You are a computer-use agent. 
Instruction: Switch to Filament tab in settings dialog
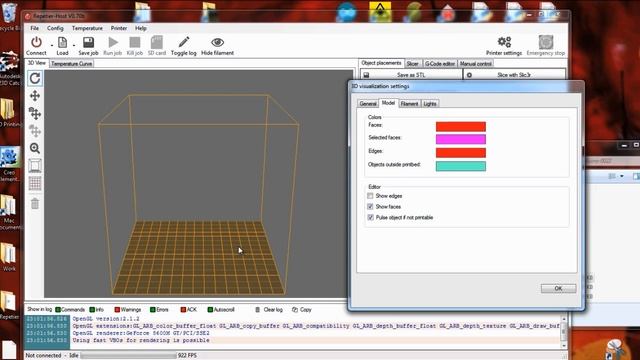tap(409, 104)
